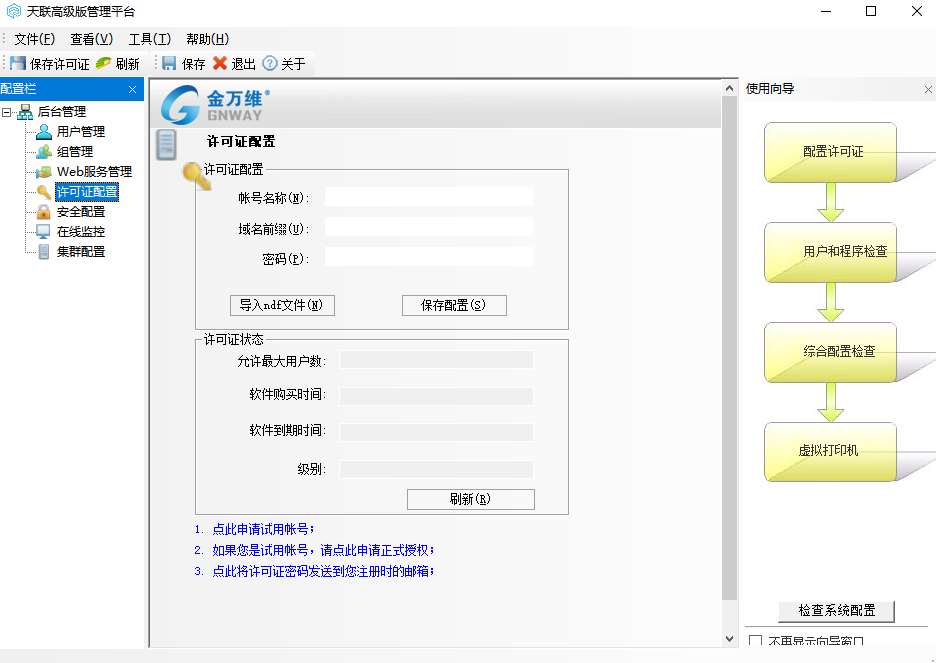The width and height of the screenshot is (936, 663).
Task: Click the red X 退出 icon
Action: [220, 63]
